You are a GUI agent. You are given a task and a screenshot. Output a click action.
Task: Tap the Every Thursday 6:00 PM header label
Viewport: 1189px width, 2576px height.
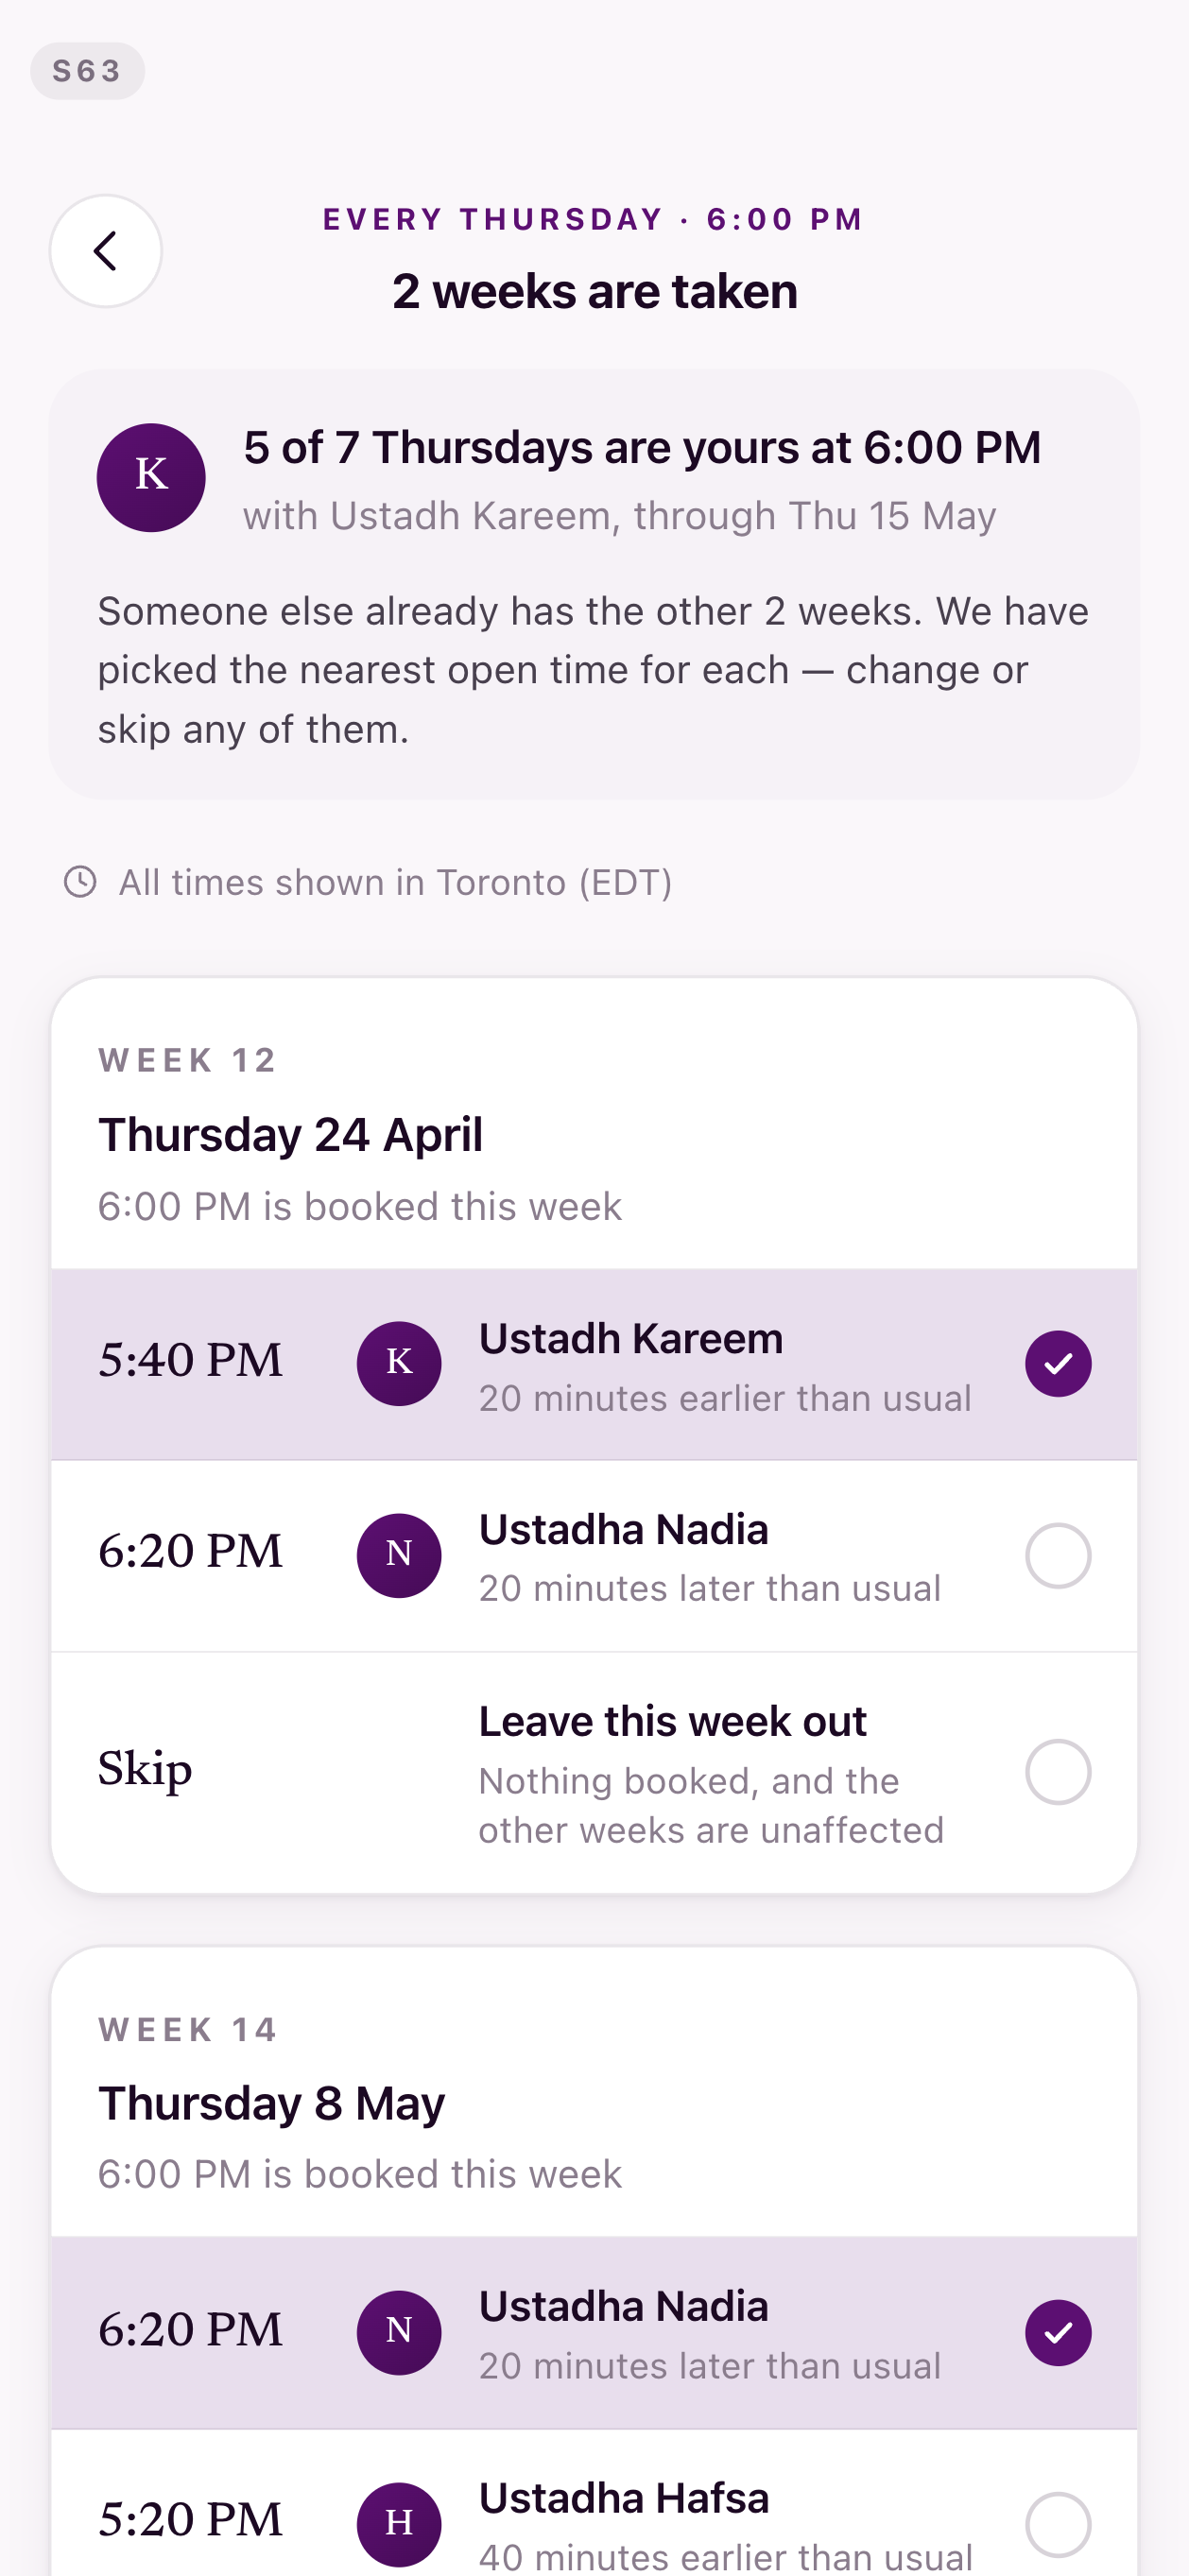pos(594,219)
